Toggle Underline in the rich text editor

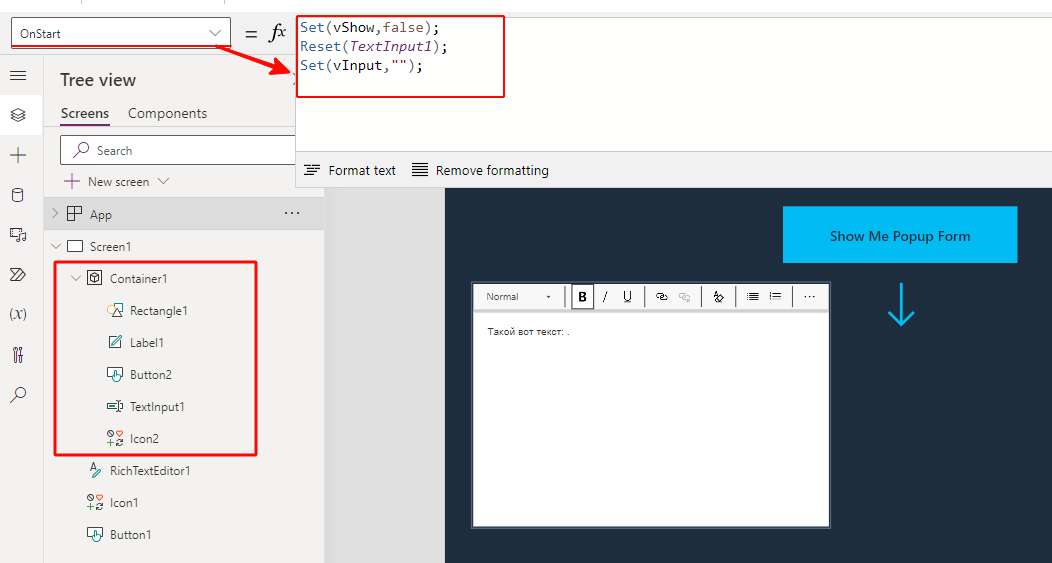pyautogui.click(x=627, y=297)
